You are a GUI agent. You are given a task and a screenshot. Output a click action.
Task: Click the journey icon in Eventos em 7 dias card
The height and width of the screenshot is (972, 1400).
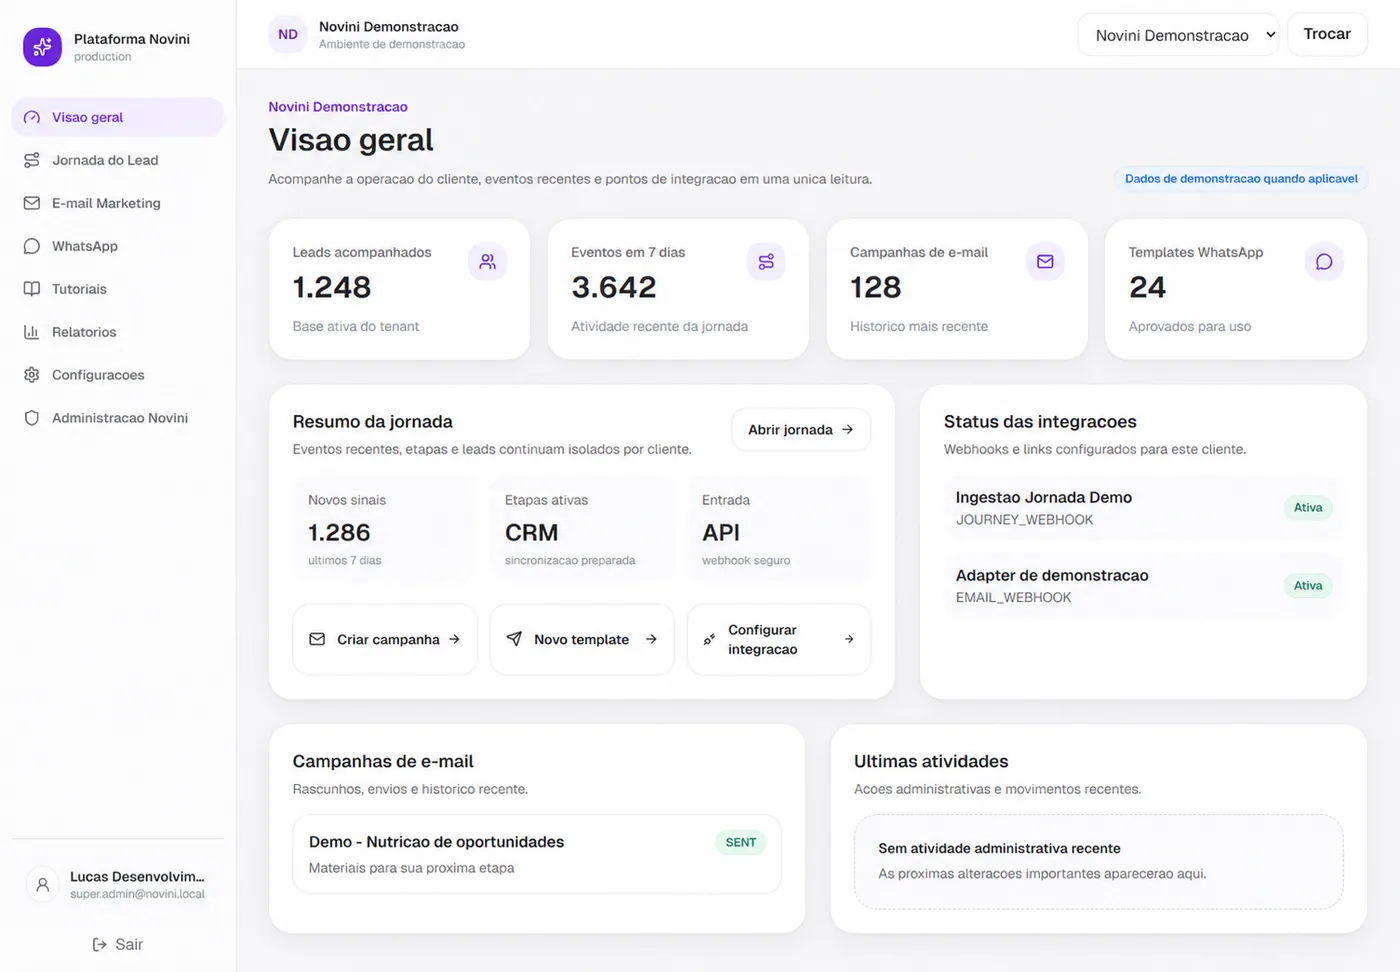pyautogui.click(x=766, y=262)
